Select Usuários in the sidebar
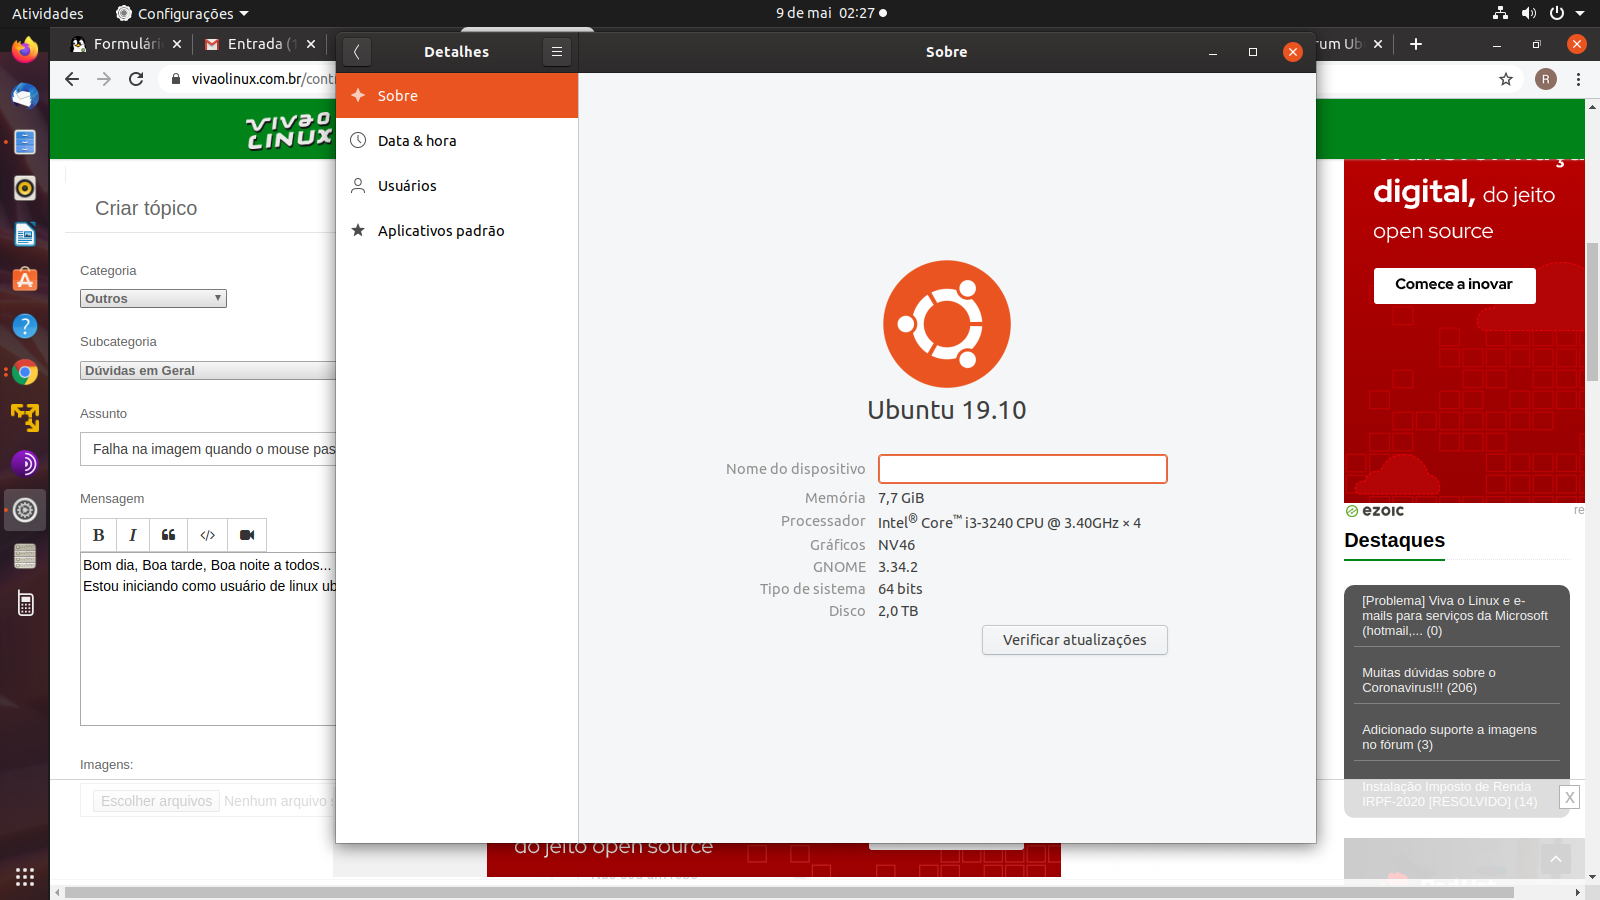 [x=457, y=186]
